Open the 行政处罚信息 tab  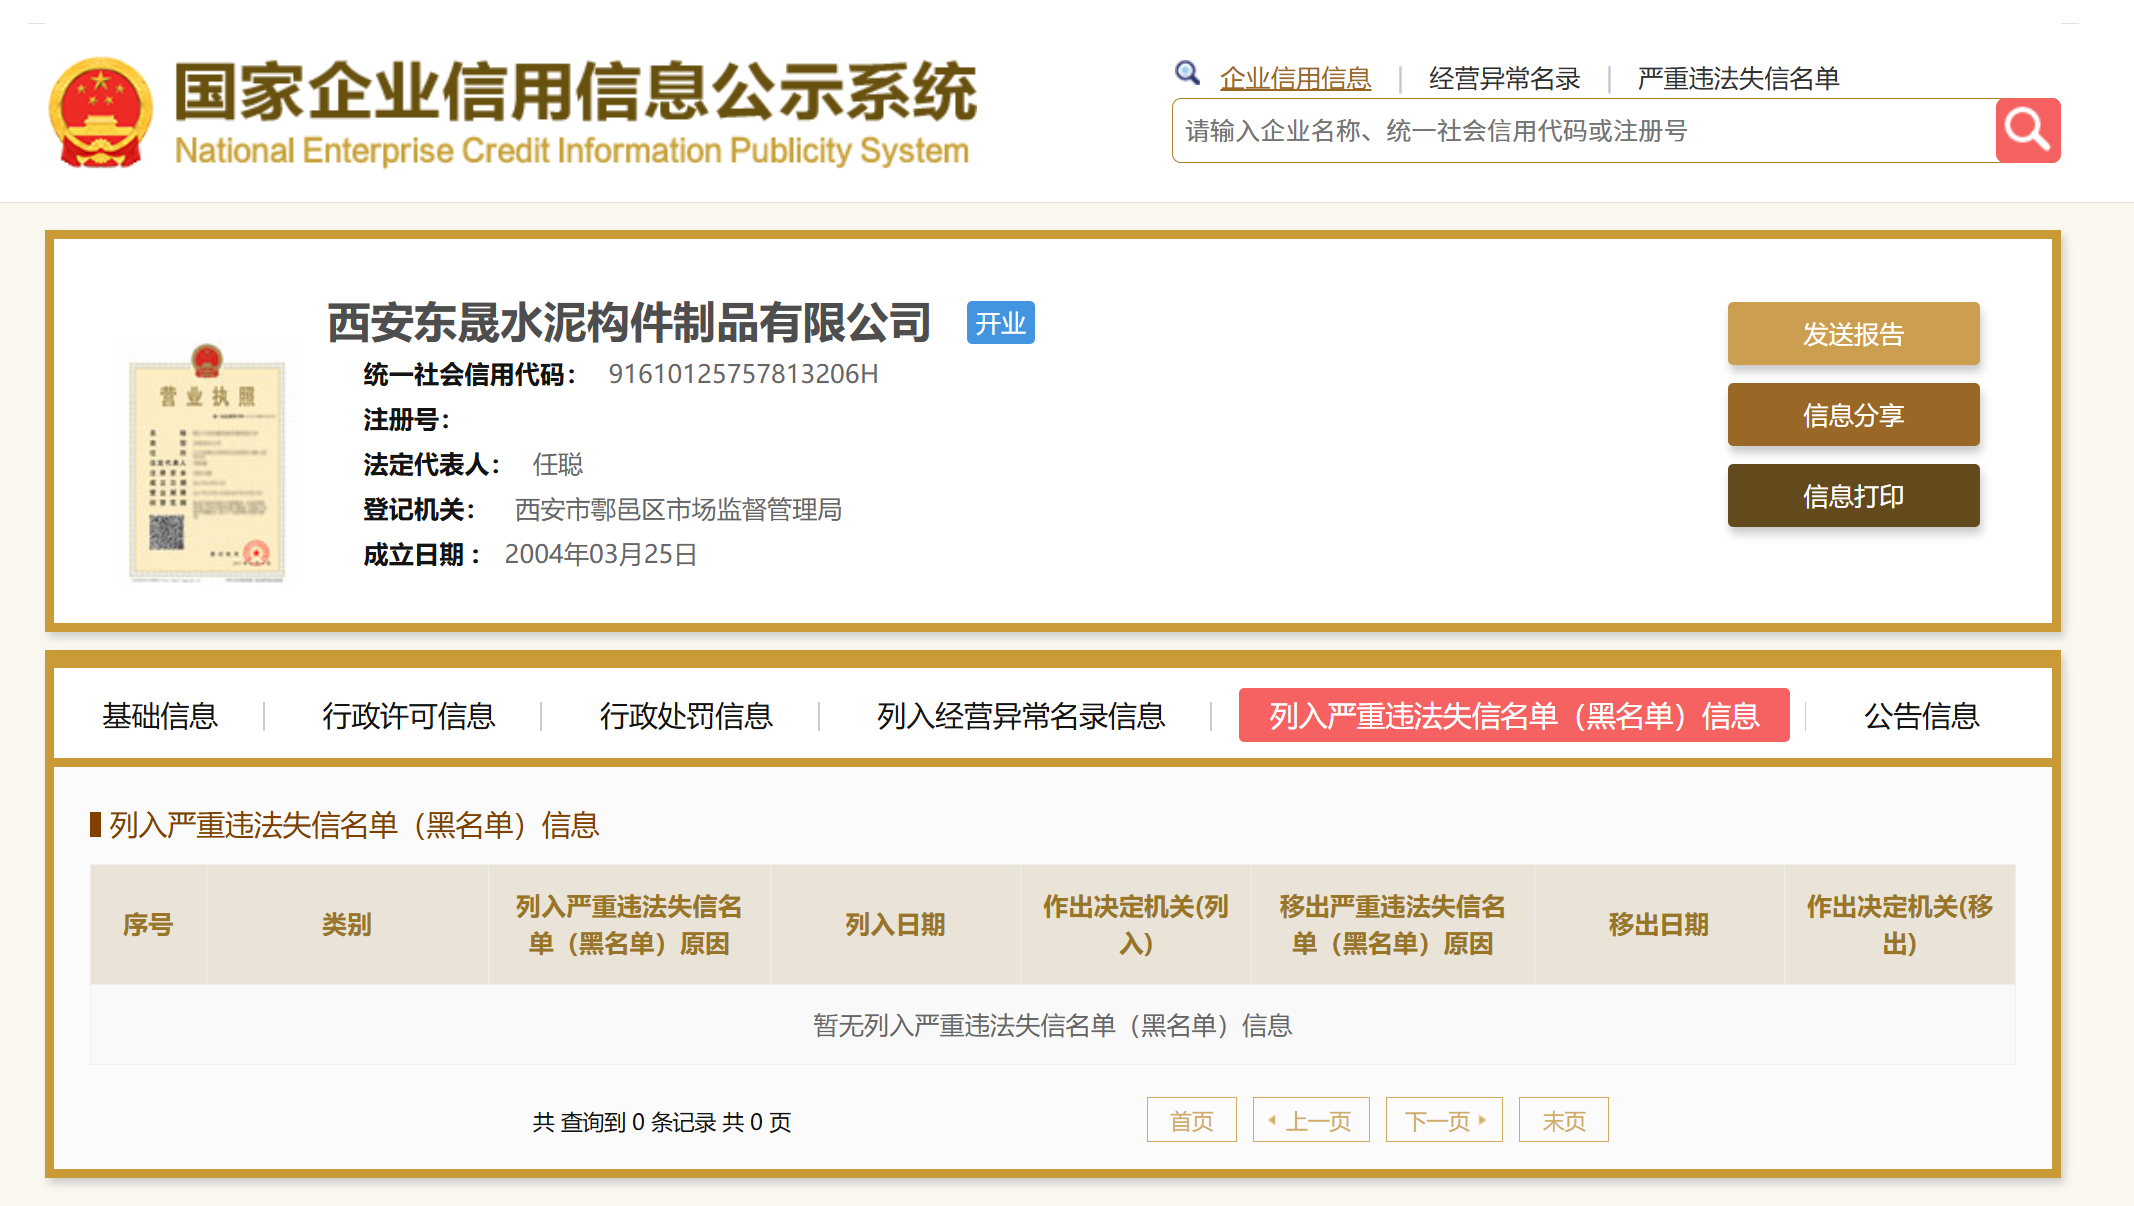pyautogui.click(x=686, y=716)
